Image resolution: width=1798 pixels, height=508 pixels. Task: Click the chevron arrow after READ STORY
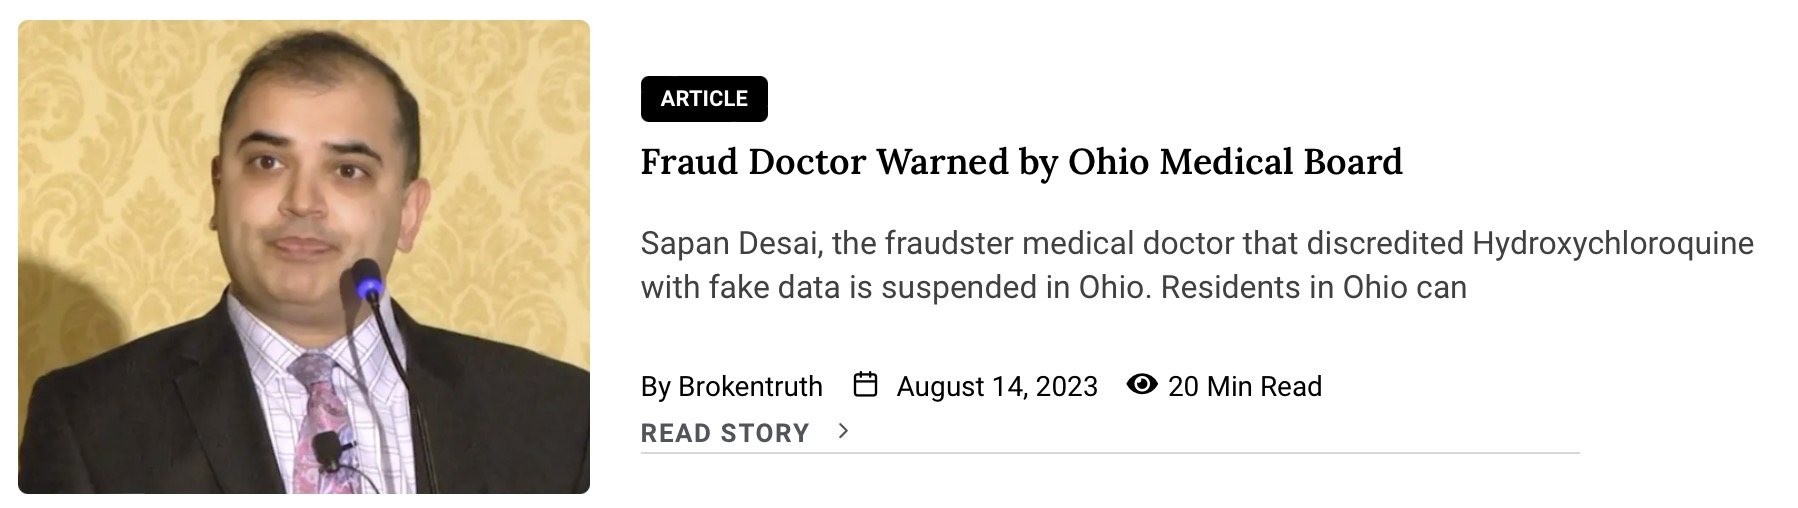[843, 431]
